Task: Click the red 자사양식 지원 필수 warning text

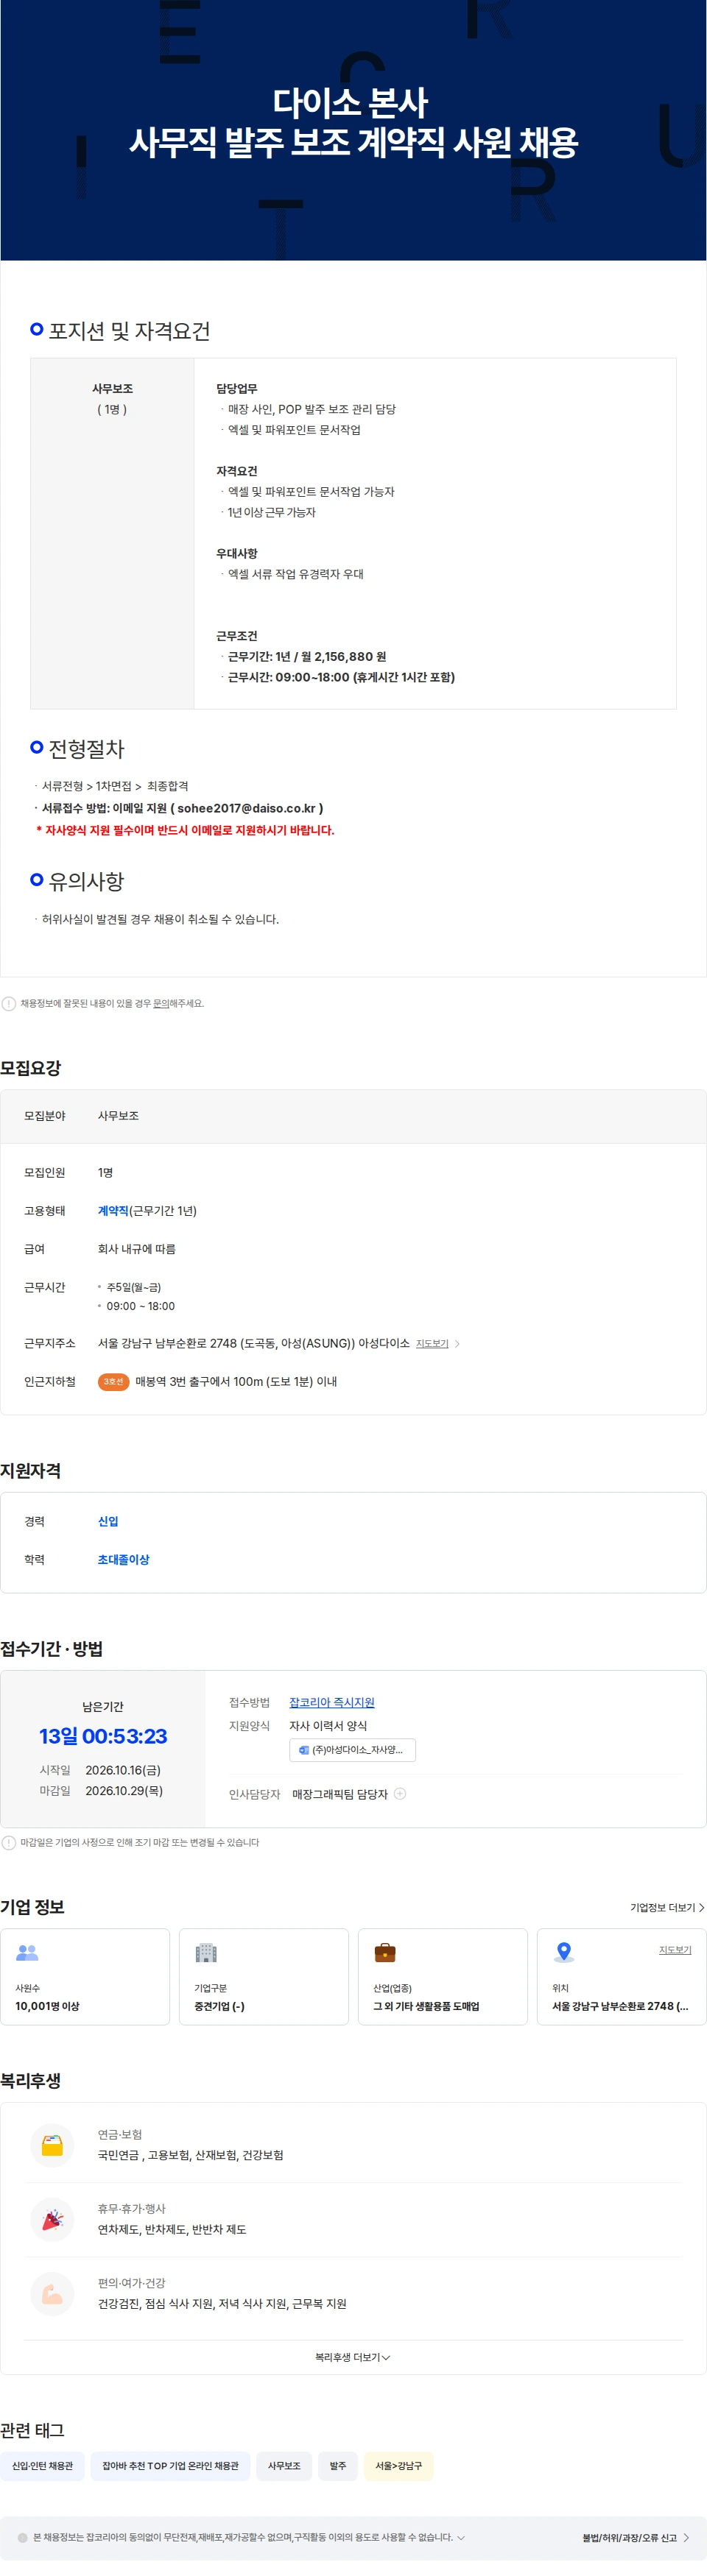Action: 185,830
